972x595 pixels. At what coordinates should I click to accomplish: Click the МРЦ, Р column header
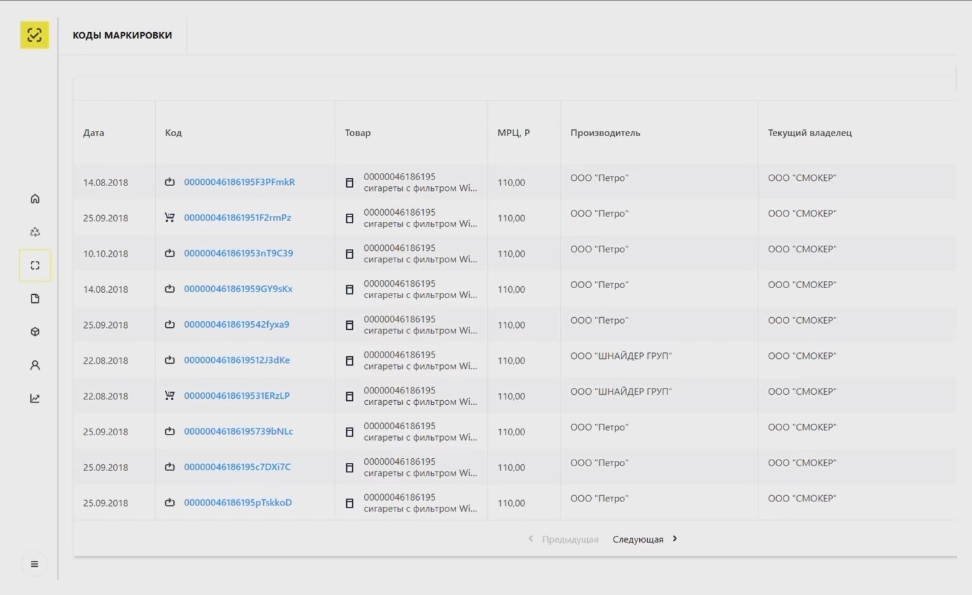point(513,133)
